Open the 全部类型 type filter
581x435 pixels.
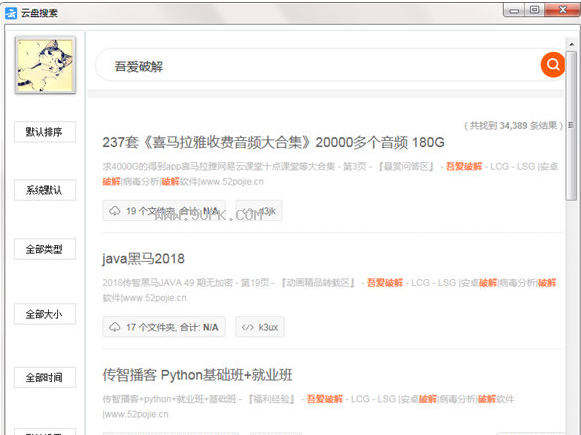45,249
